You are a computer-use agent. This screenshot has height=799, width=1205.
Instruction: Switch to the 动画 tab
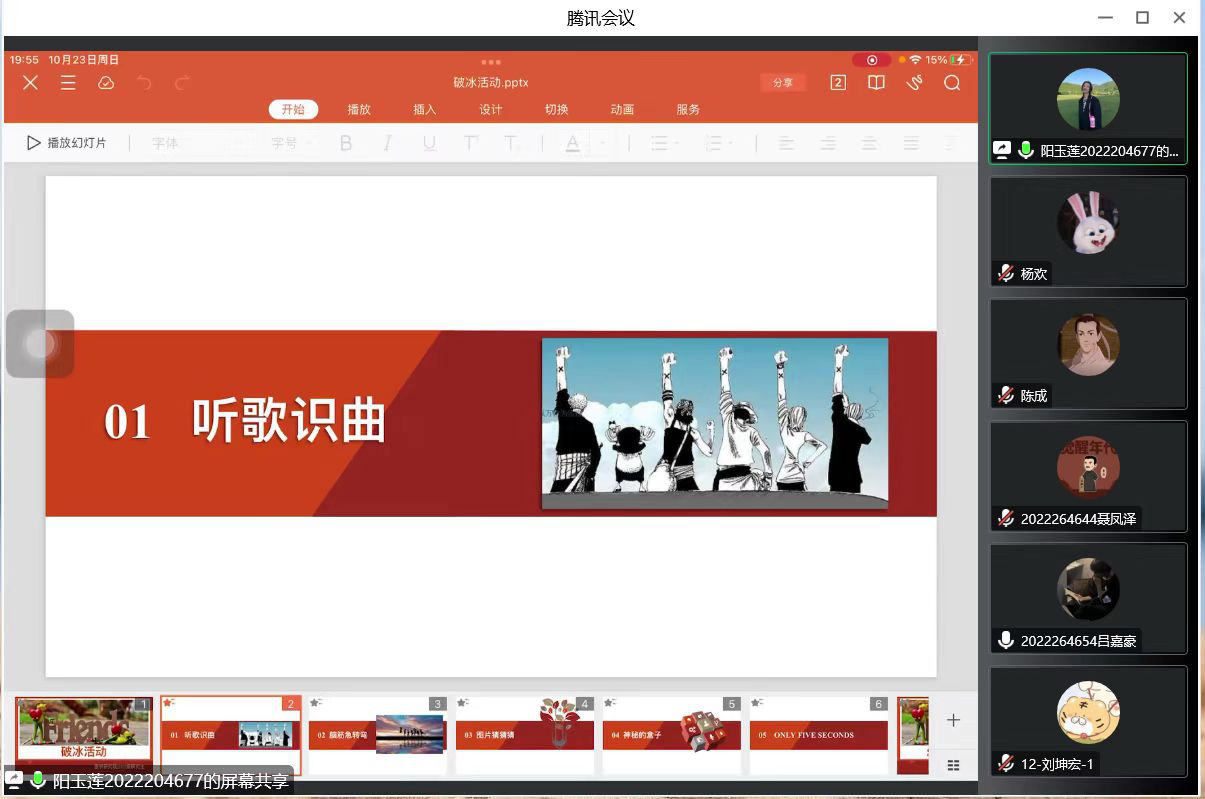[x=622, y=110]
